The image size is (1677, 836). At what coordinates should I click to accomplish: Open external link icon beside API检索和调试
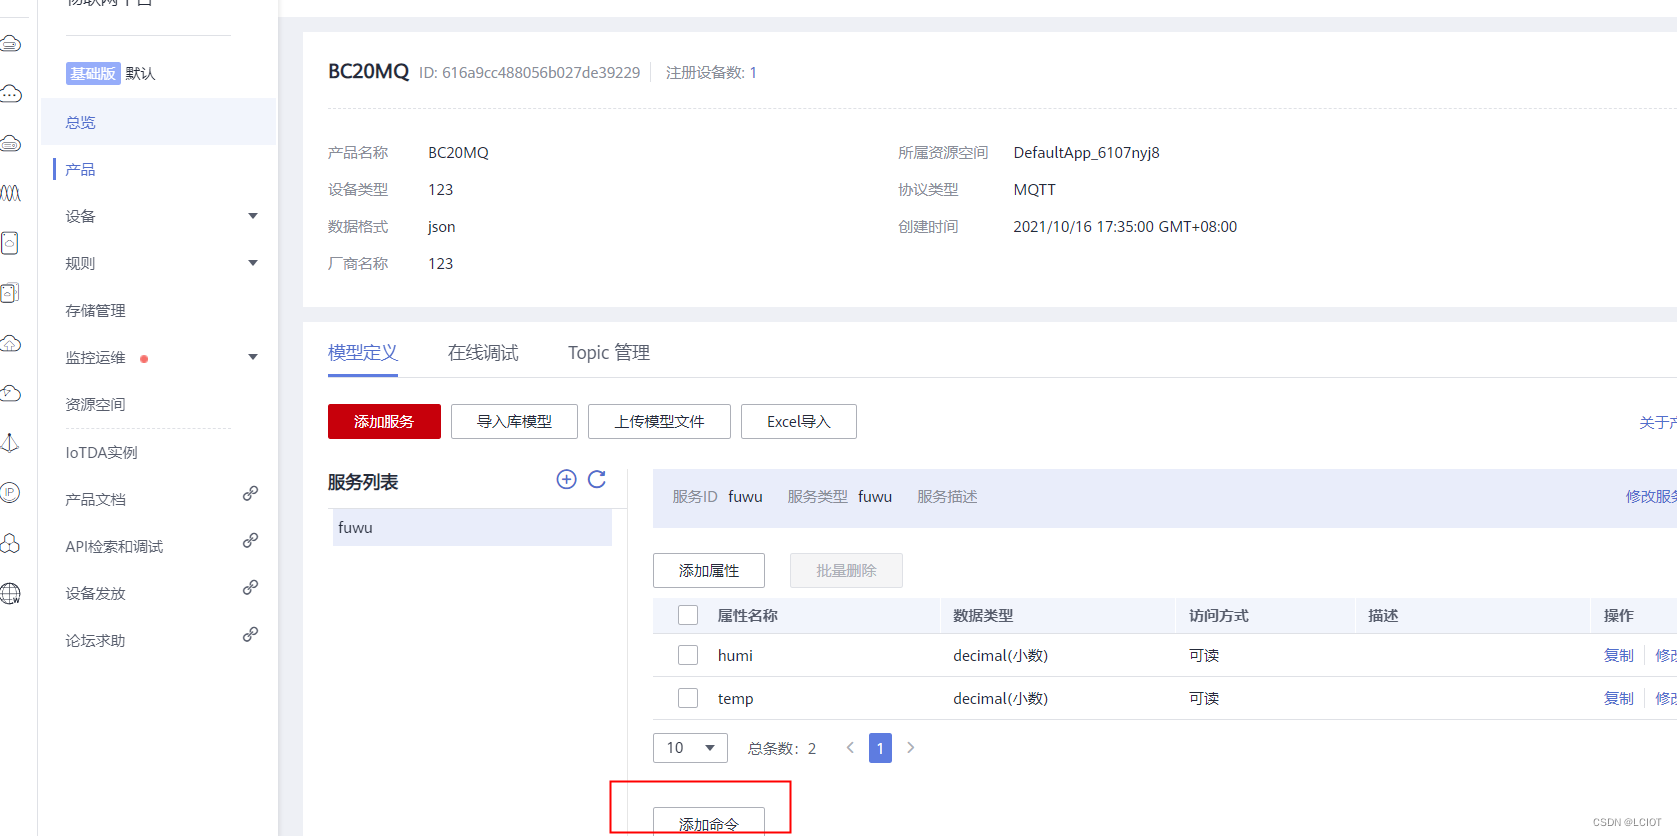coord(250,541)
